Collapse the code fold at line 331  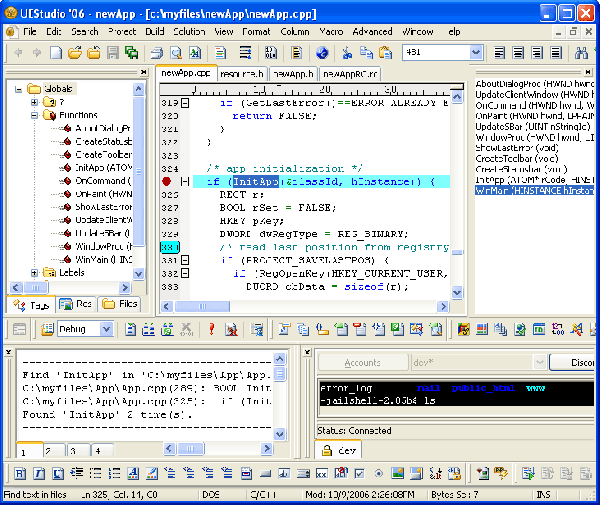tap(185, 260)
